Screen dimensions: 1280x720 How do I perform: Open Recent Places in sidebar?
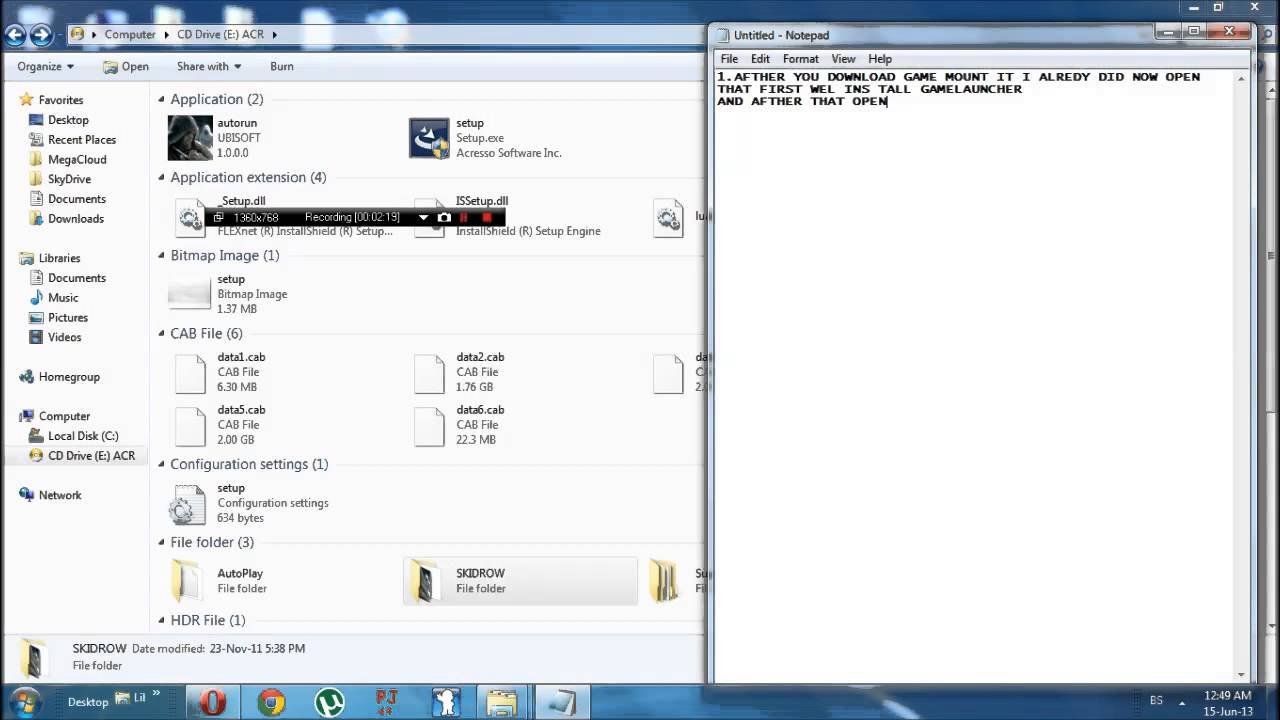[x=82, y=140]
